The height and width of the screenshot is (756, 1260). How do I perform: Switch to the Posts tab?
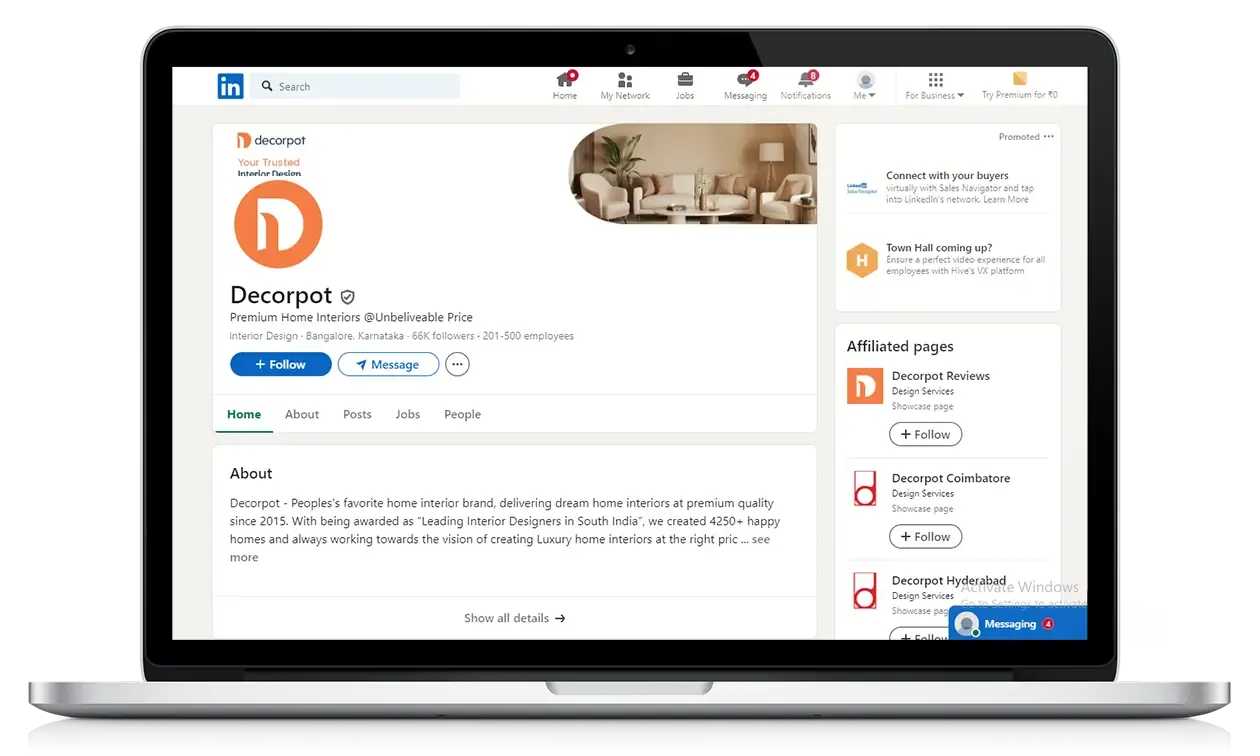(x=357, y=414)
